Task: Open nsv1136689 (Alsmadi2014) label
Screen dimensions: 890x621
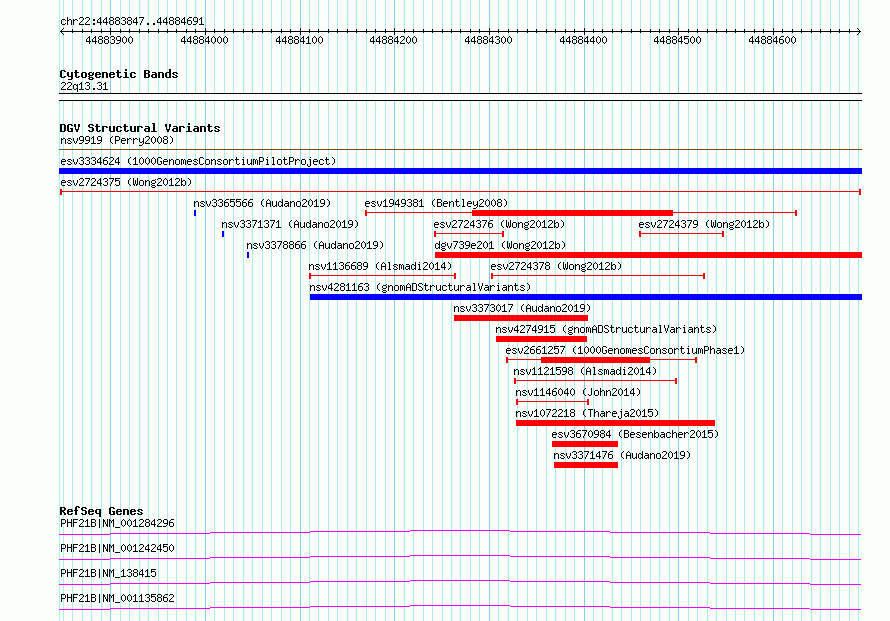Action: point(380,266)
